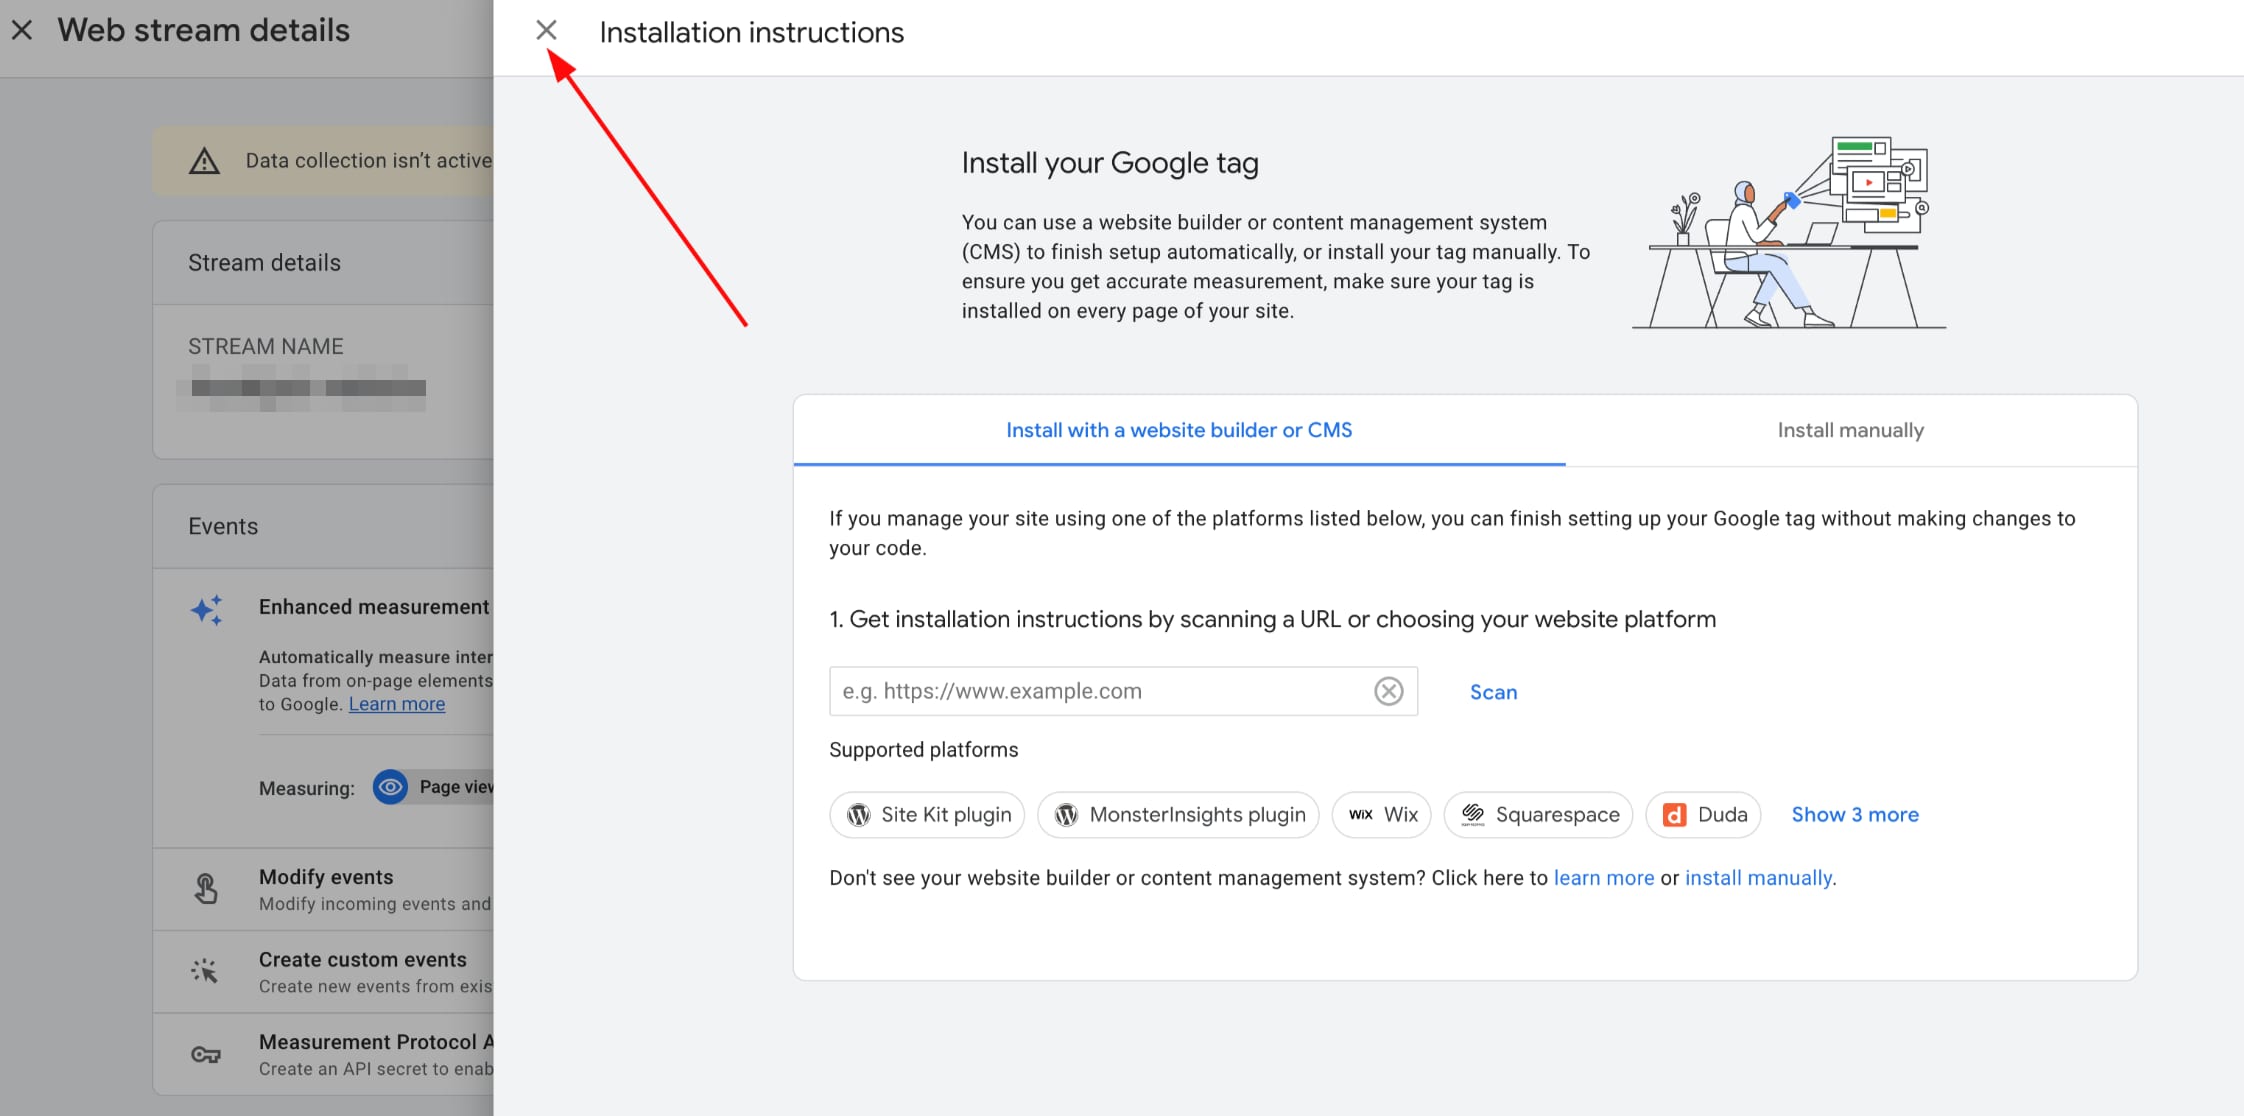The width and height of the screenshot is (2244, 1116).
Task: Select the Squarespace platform chip
Action: [x=1537, y=814]
